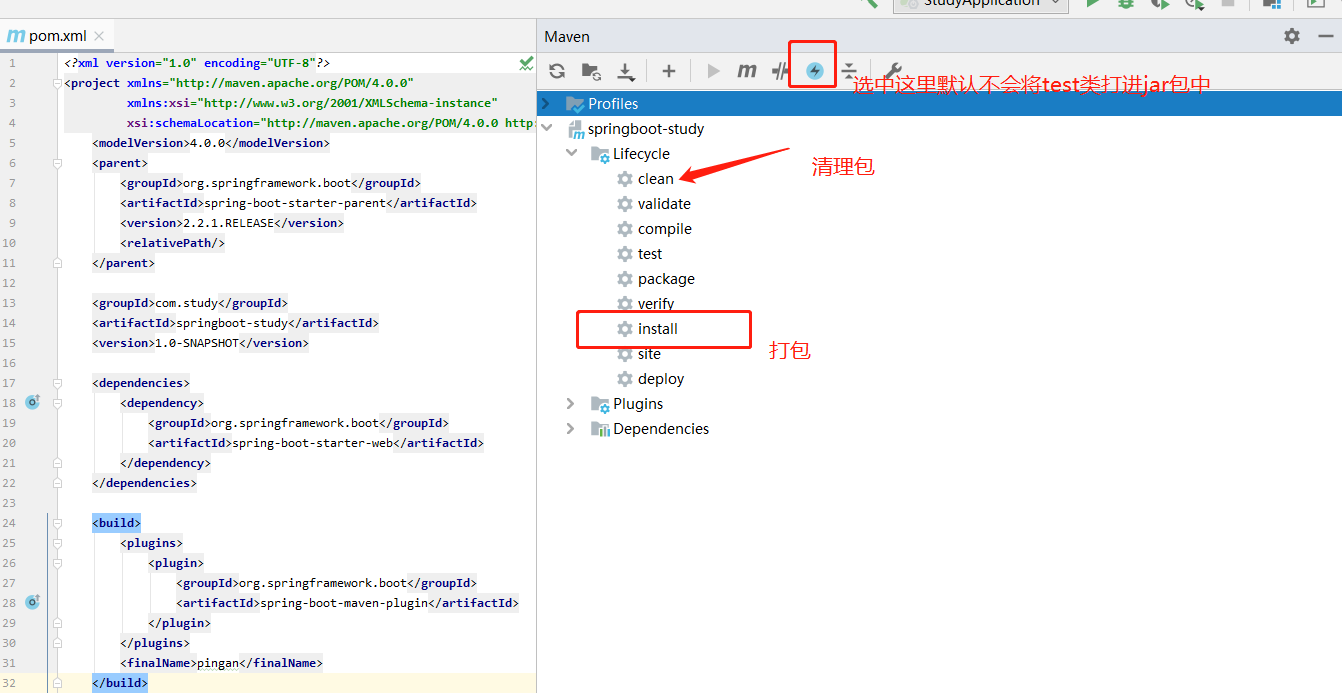Click gutter icon beside the dependency tag line
The height and width of the screenshot is (693, 1342).
[32, 402]
